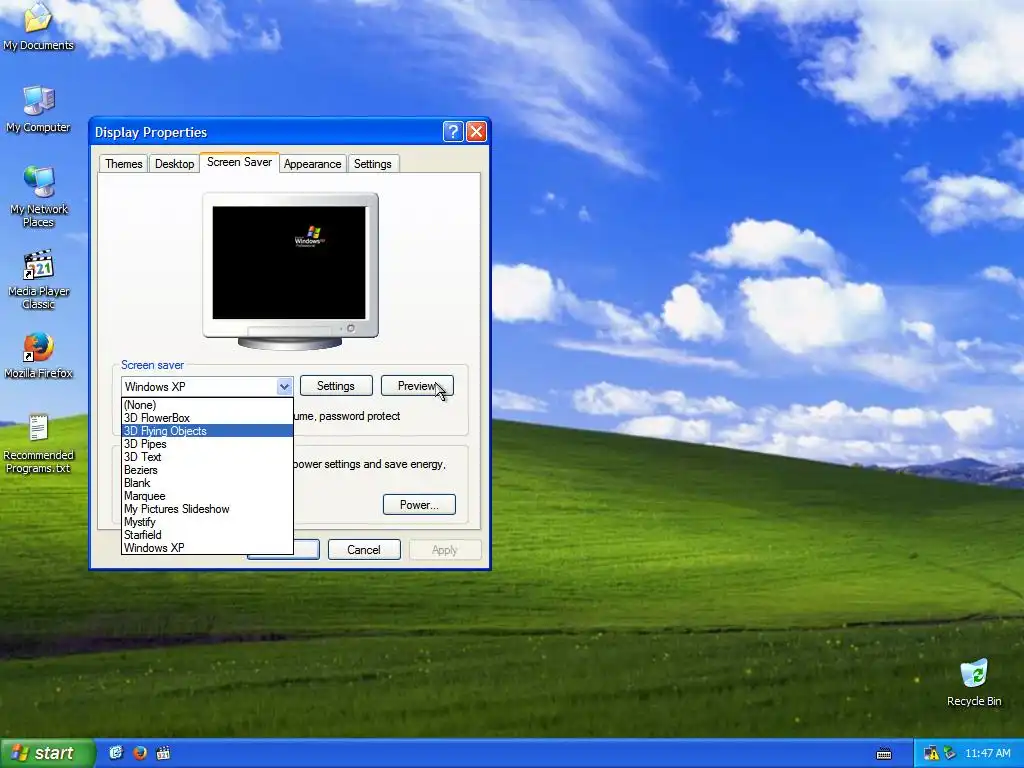Choose (None) from screen saver list

point(207,405)
